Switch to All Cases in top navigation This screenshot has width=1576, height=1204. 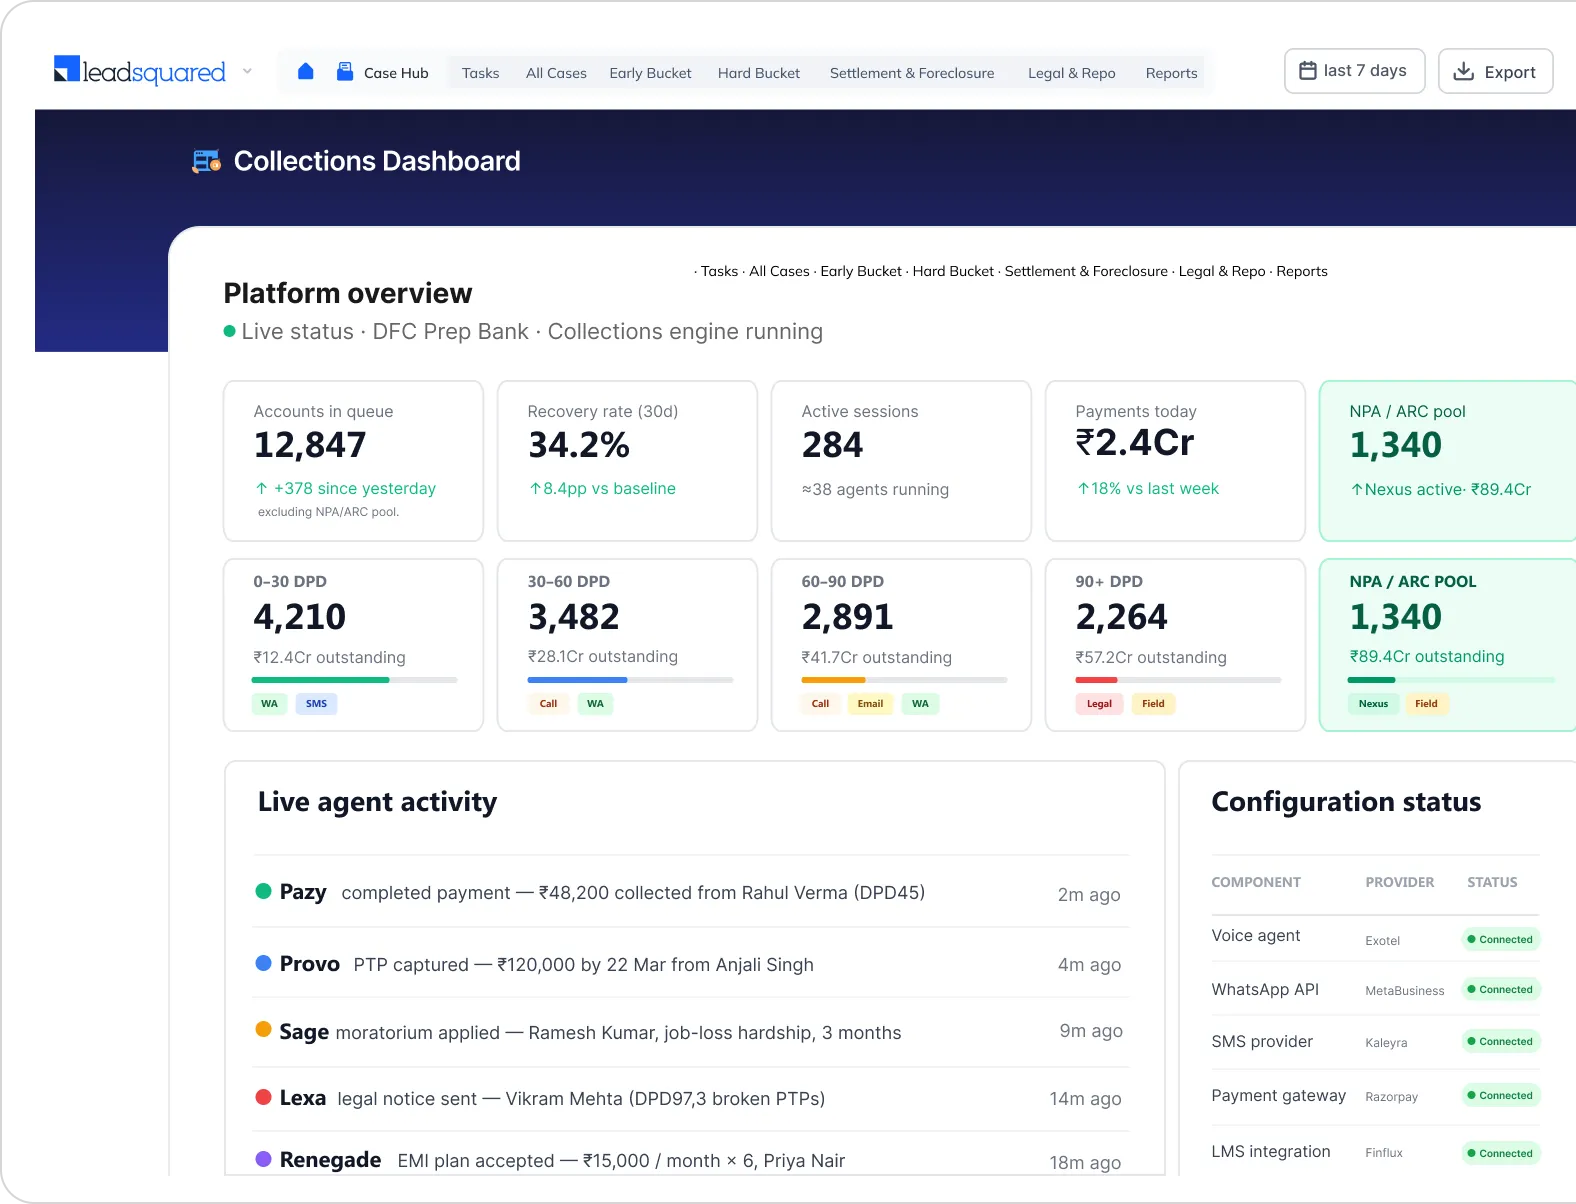coord(556,73)
